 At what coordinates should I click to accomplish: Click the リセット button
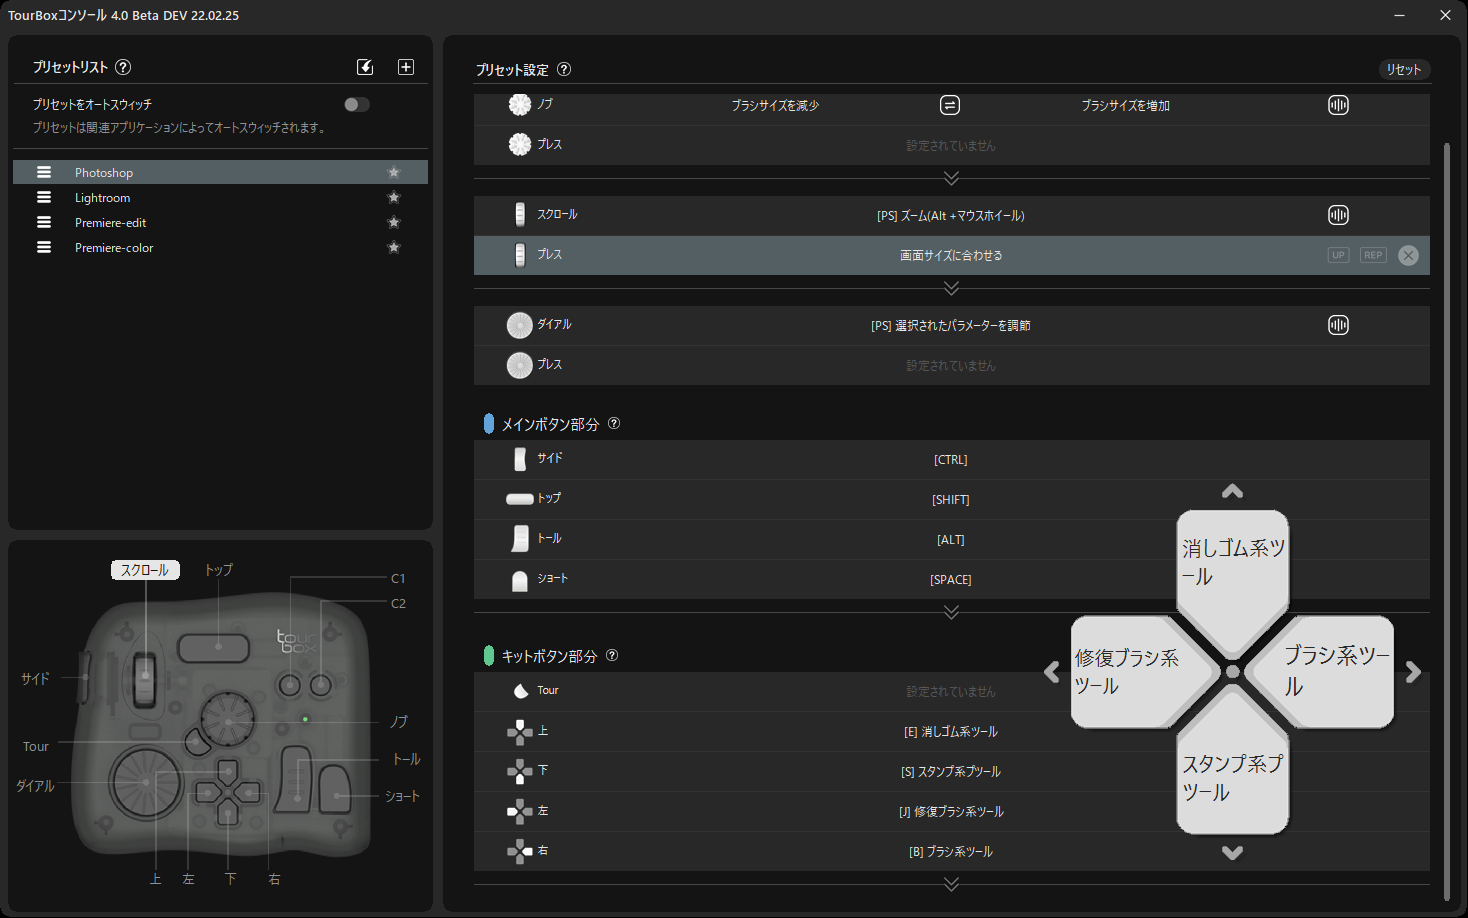[x=1404, y=69]
